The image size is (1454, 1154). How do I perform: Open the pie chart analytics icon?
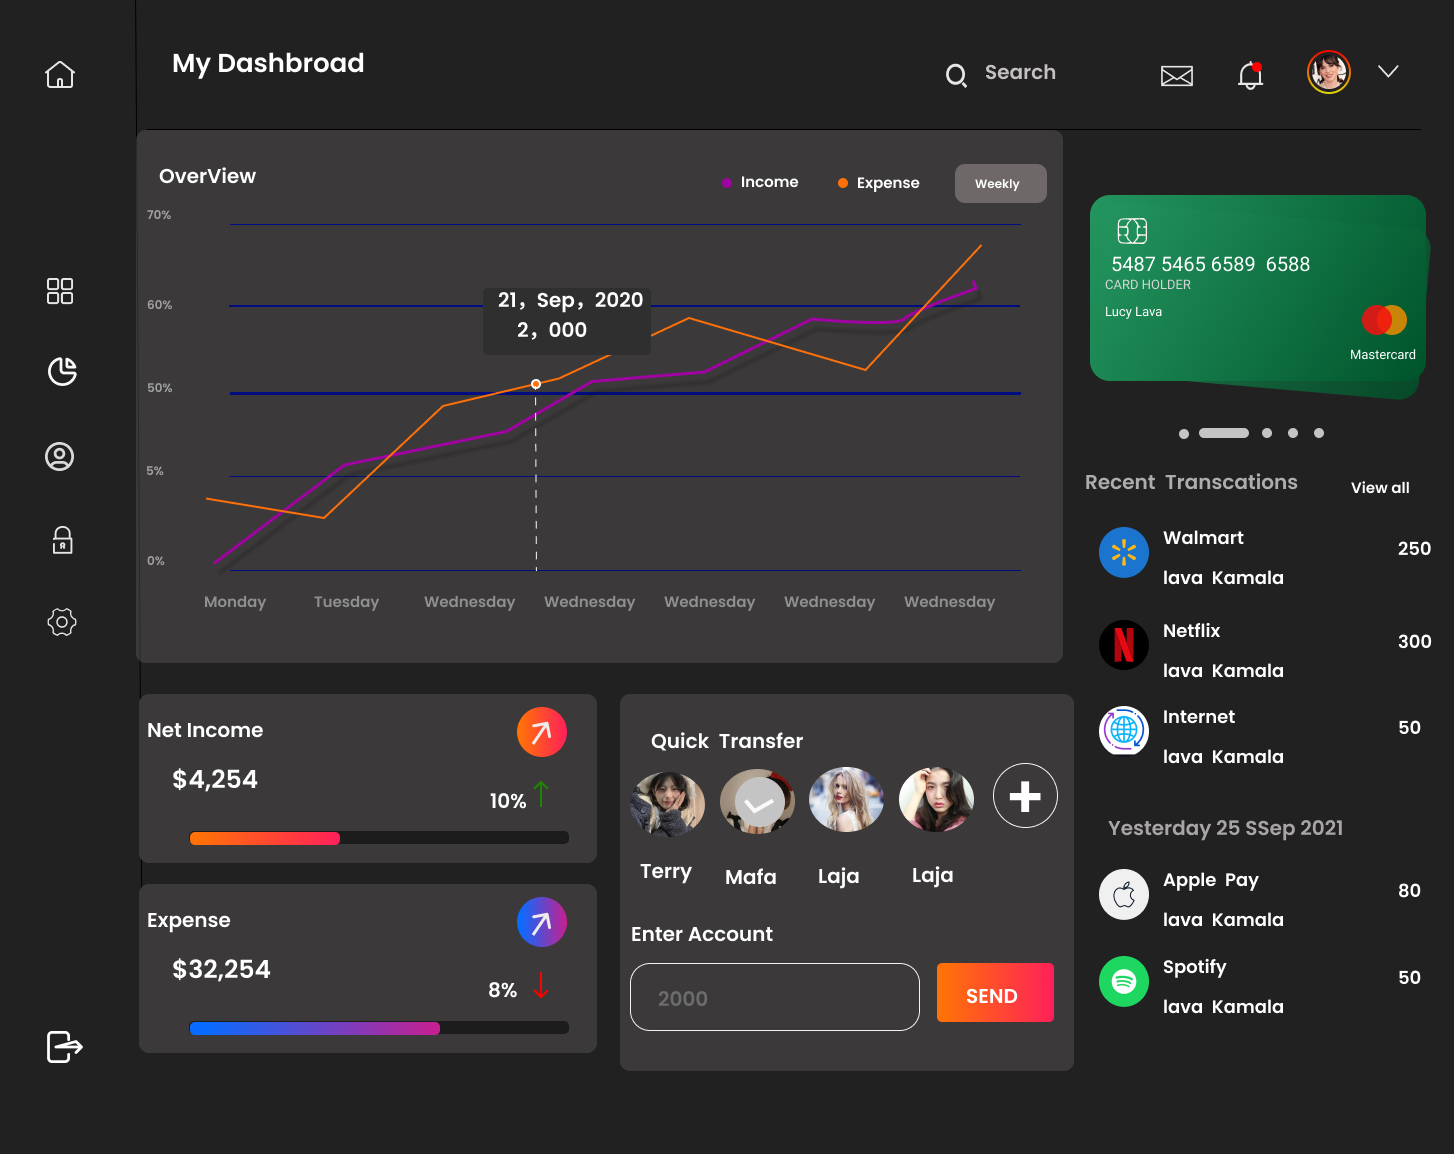click(62, 371)
